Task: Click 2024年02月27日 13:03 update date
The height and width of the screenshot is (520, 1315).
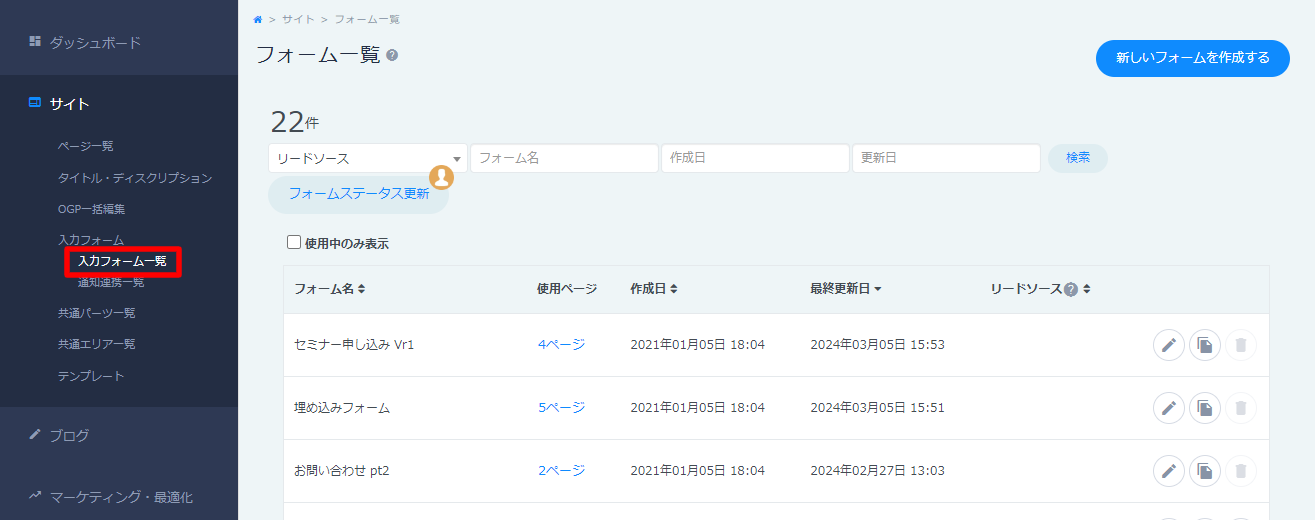Action: (x=877, y=471)
